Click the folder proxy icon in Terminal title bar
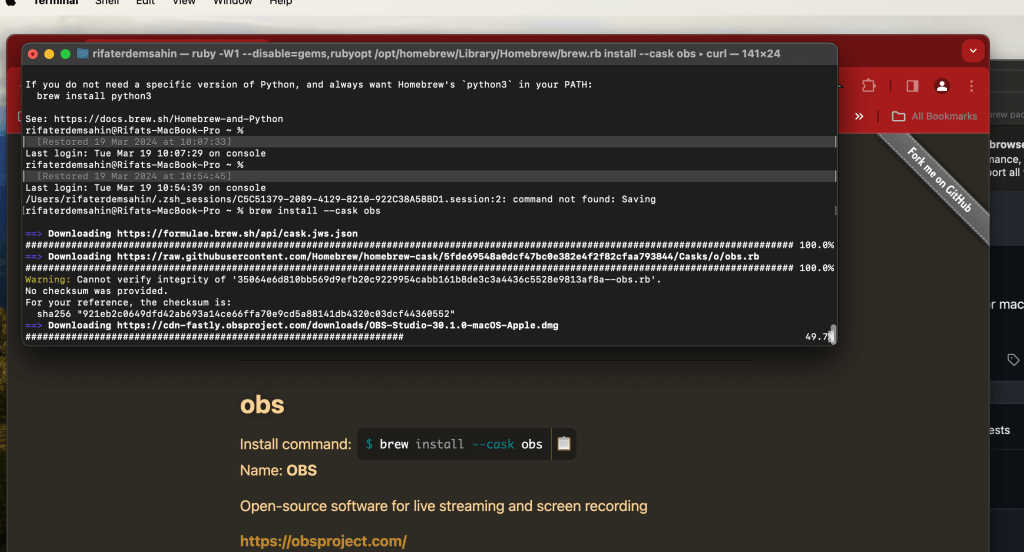Screen dimensions: 1024x552 pos(83,54)
